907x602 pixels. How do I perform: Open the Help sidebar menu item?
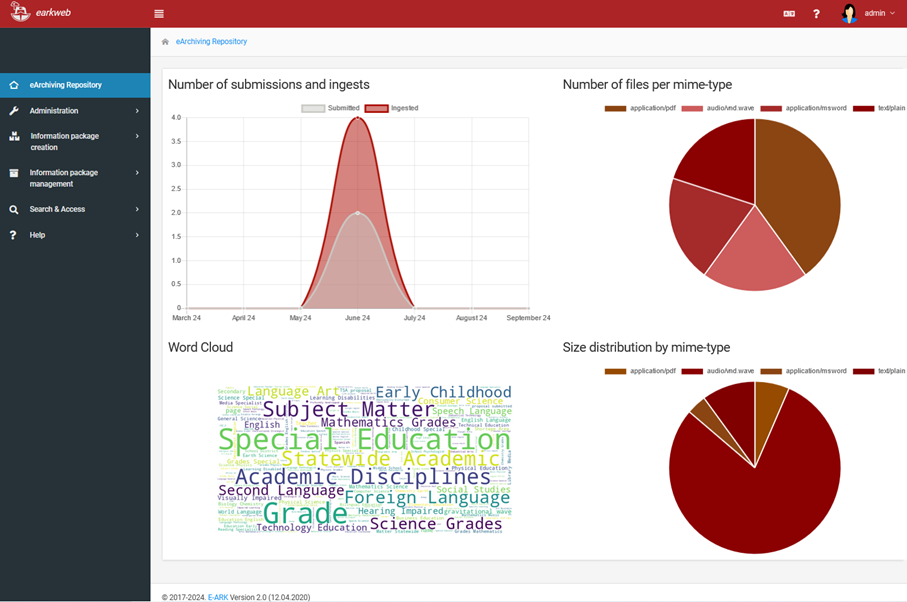click(75, 235)
